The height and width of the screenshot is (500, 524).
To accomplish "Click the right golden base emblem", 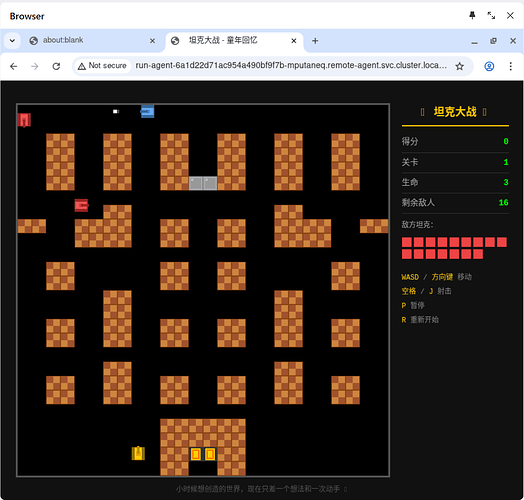I will coord(210,454).
